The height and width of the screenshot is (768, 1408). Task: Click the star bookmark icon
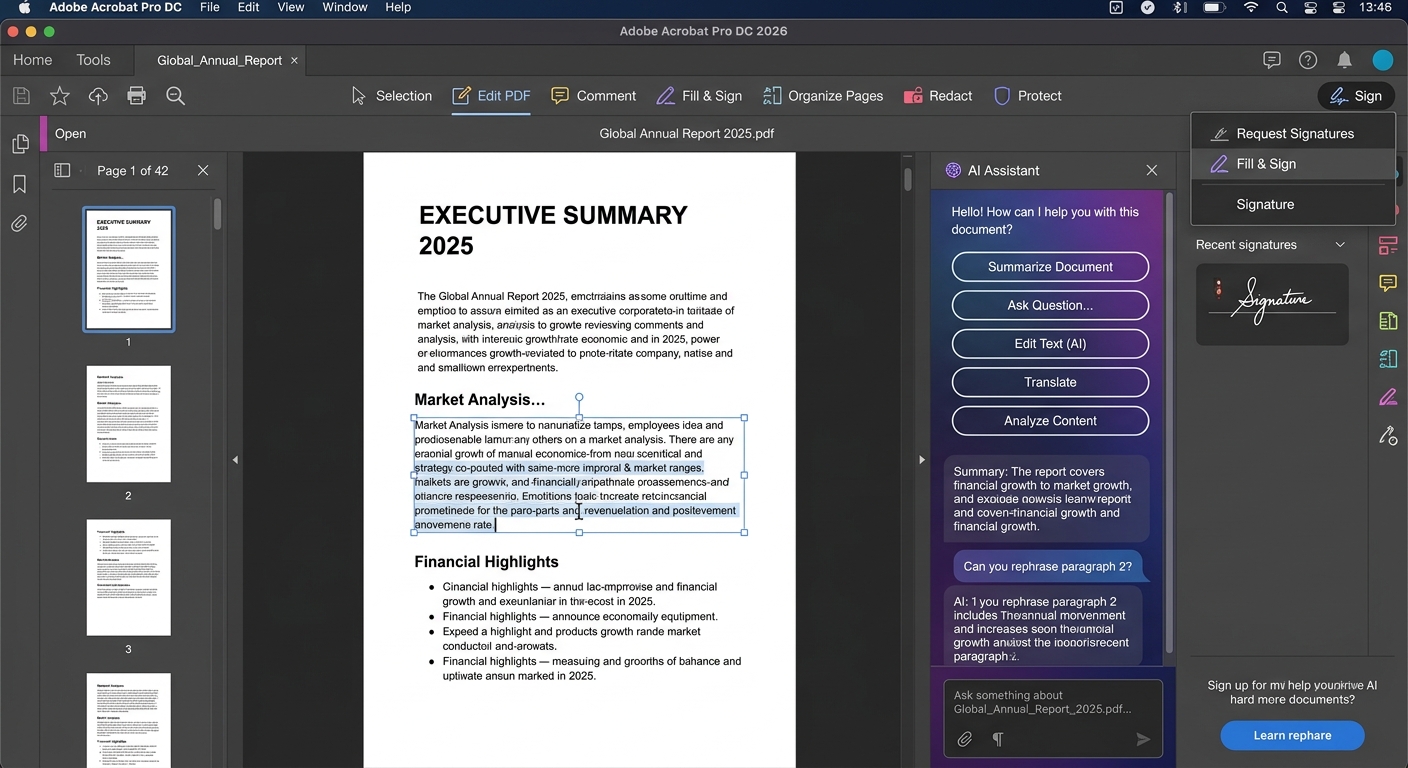tap(60, 96)
